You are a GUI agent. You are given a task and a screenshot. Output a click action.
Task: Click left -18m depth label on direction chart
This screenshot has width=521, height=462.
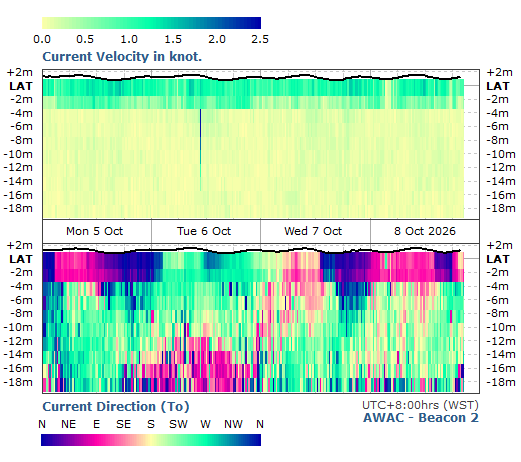(18, 382)
